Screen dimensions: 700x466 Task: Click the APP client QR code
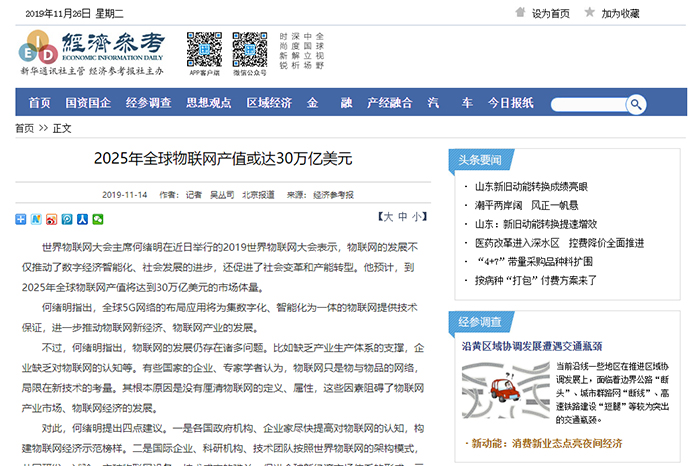pyautogui.click(x=204, y=50)
